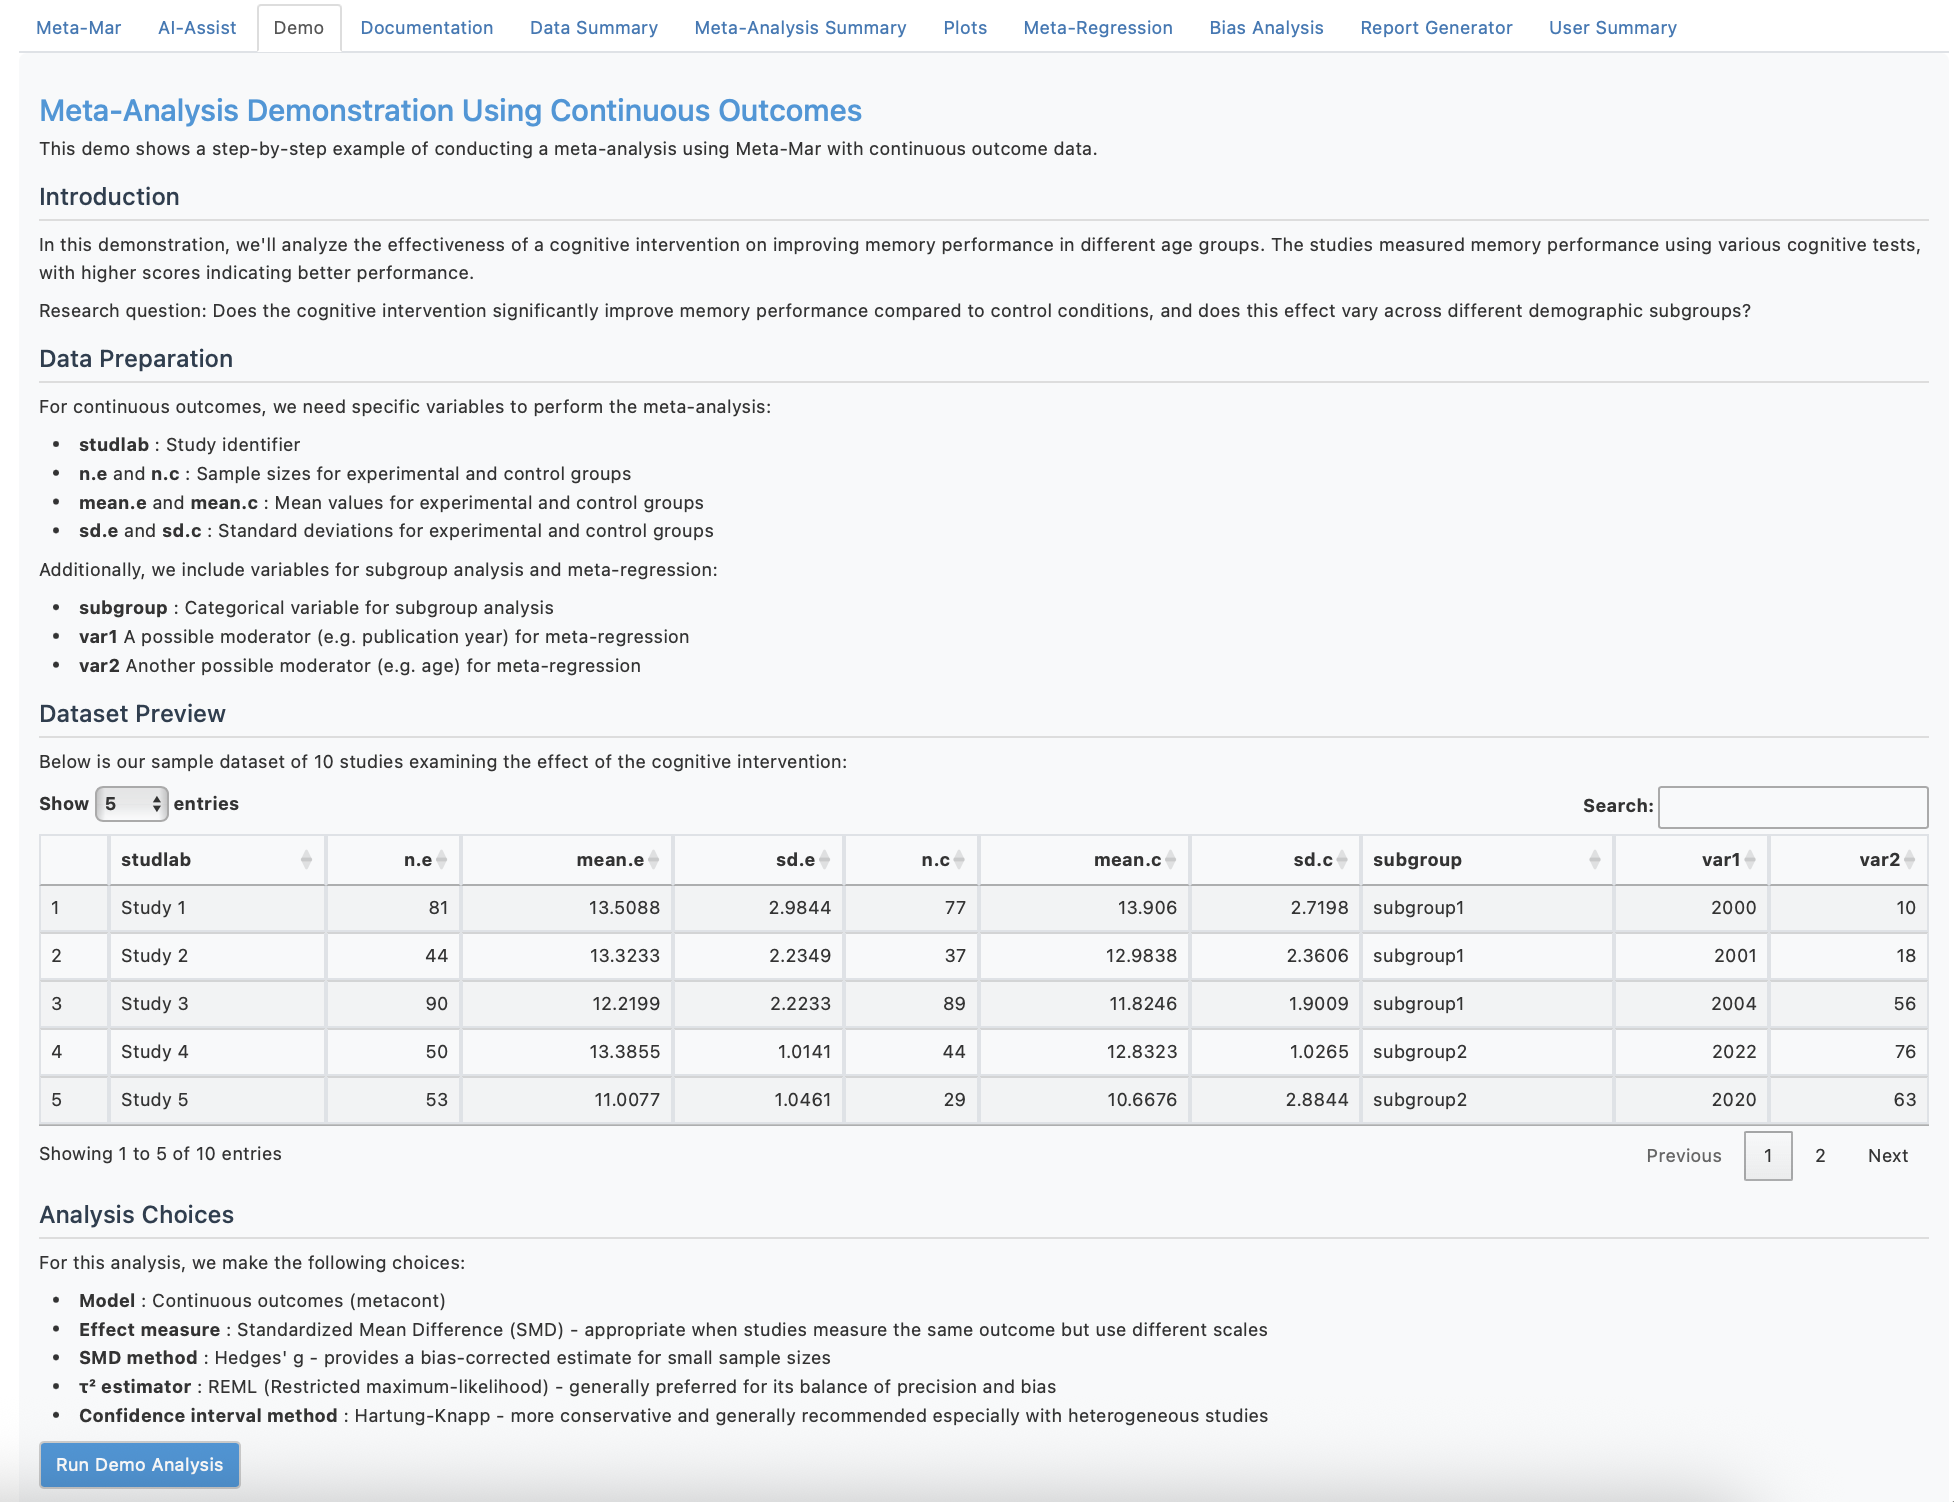
Task: Click the Run Demo Analysis button
Action: [139, 1464]
